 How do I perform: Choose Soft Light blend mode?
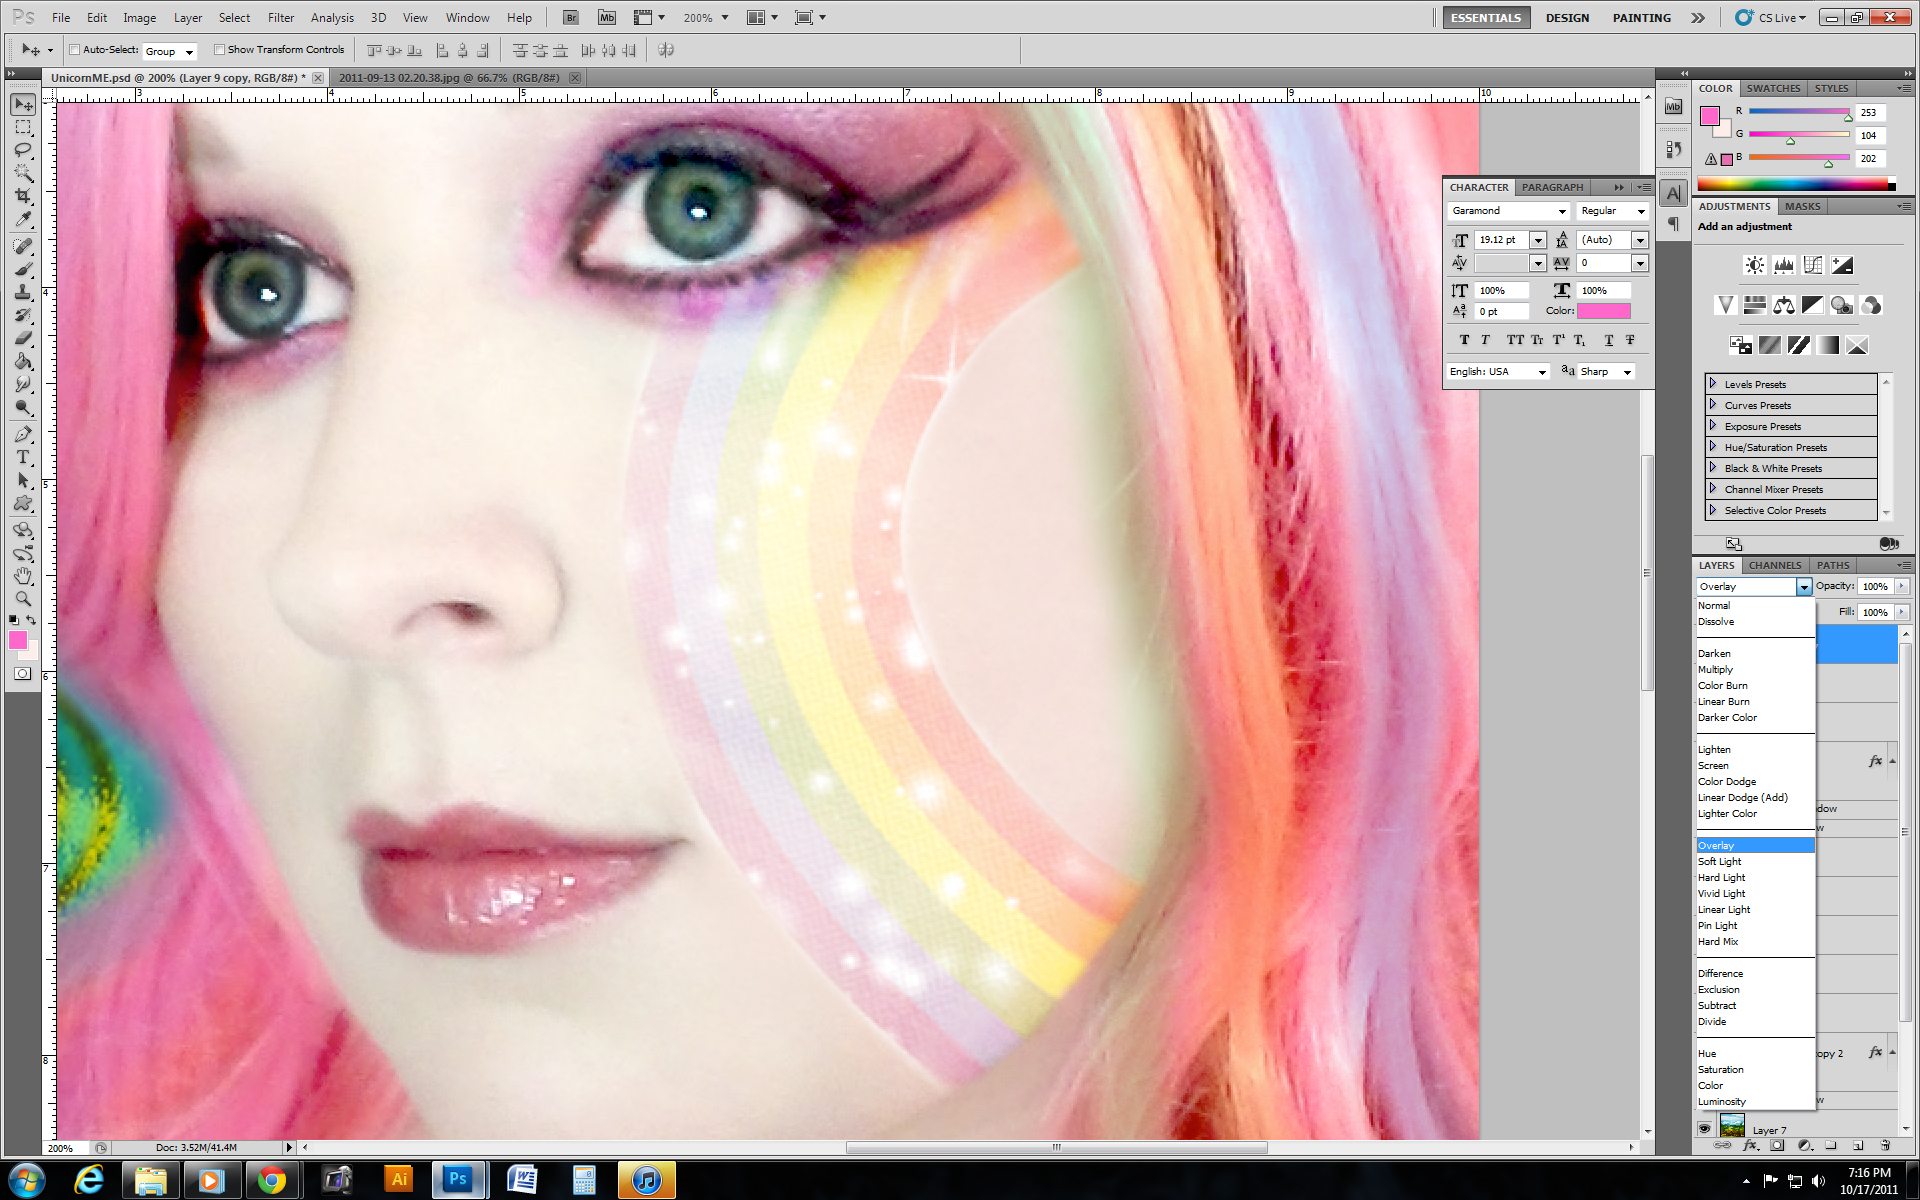click(x=1755, y=862)
